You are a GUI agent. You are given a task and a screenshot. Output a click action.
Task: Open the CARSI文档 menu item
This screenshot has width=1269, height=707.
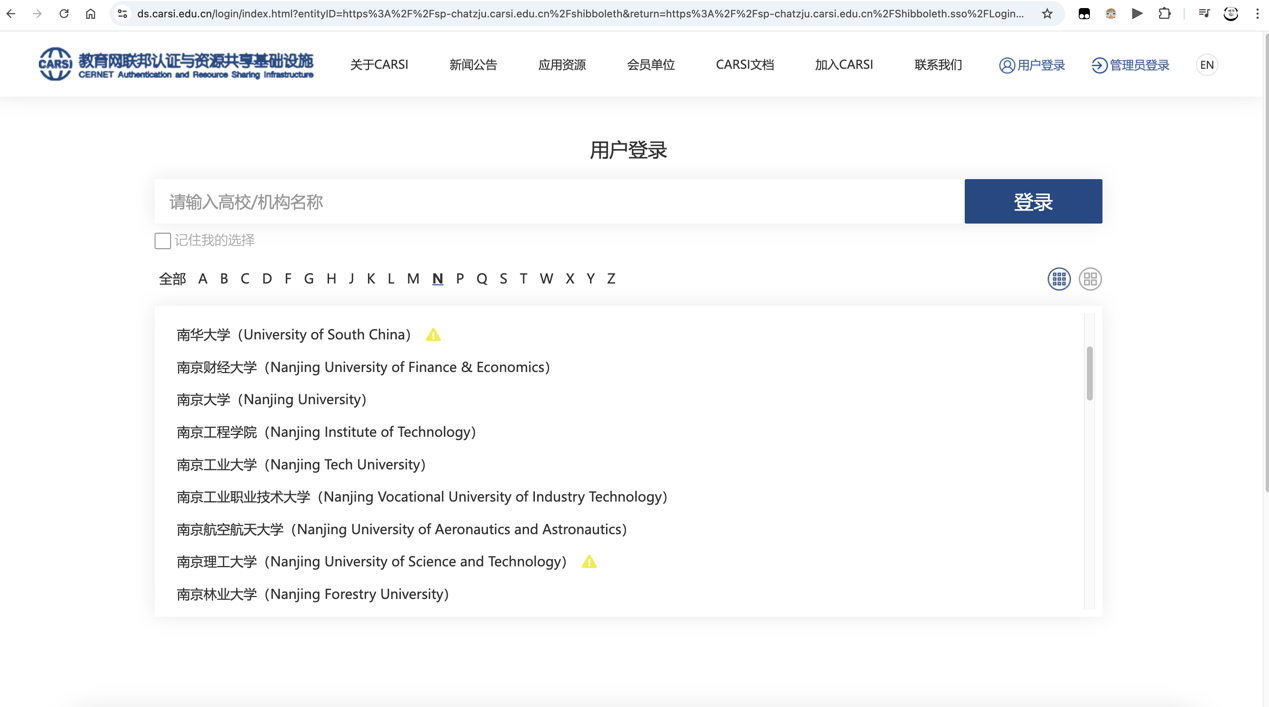click(x=745, y=65)
